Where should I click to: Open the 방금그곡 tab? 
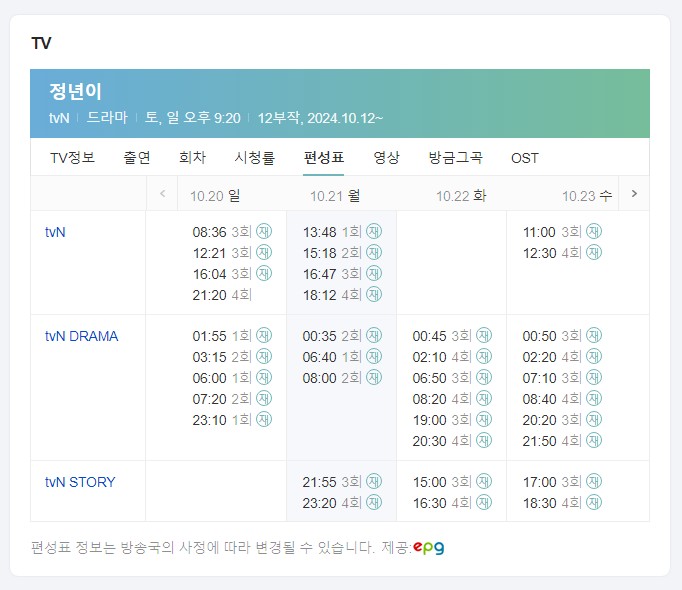click(x=455, y=158)
